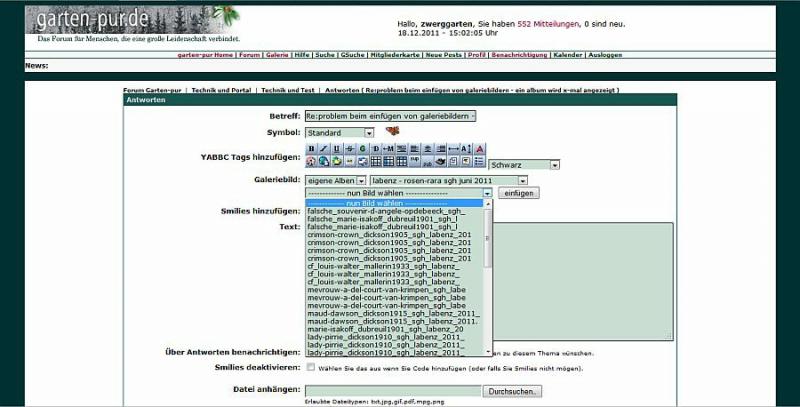800x407 pixels.
Task: Apply Underline tag from toolbar
Action: pyautogui.click(x=337, y=149)
